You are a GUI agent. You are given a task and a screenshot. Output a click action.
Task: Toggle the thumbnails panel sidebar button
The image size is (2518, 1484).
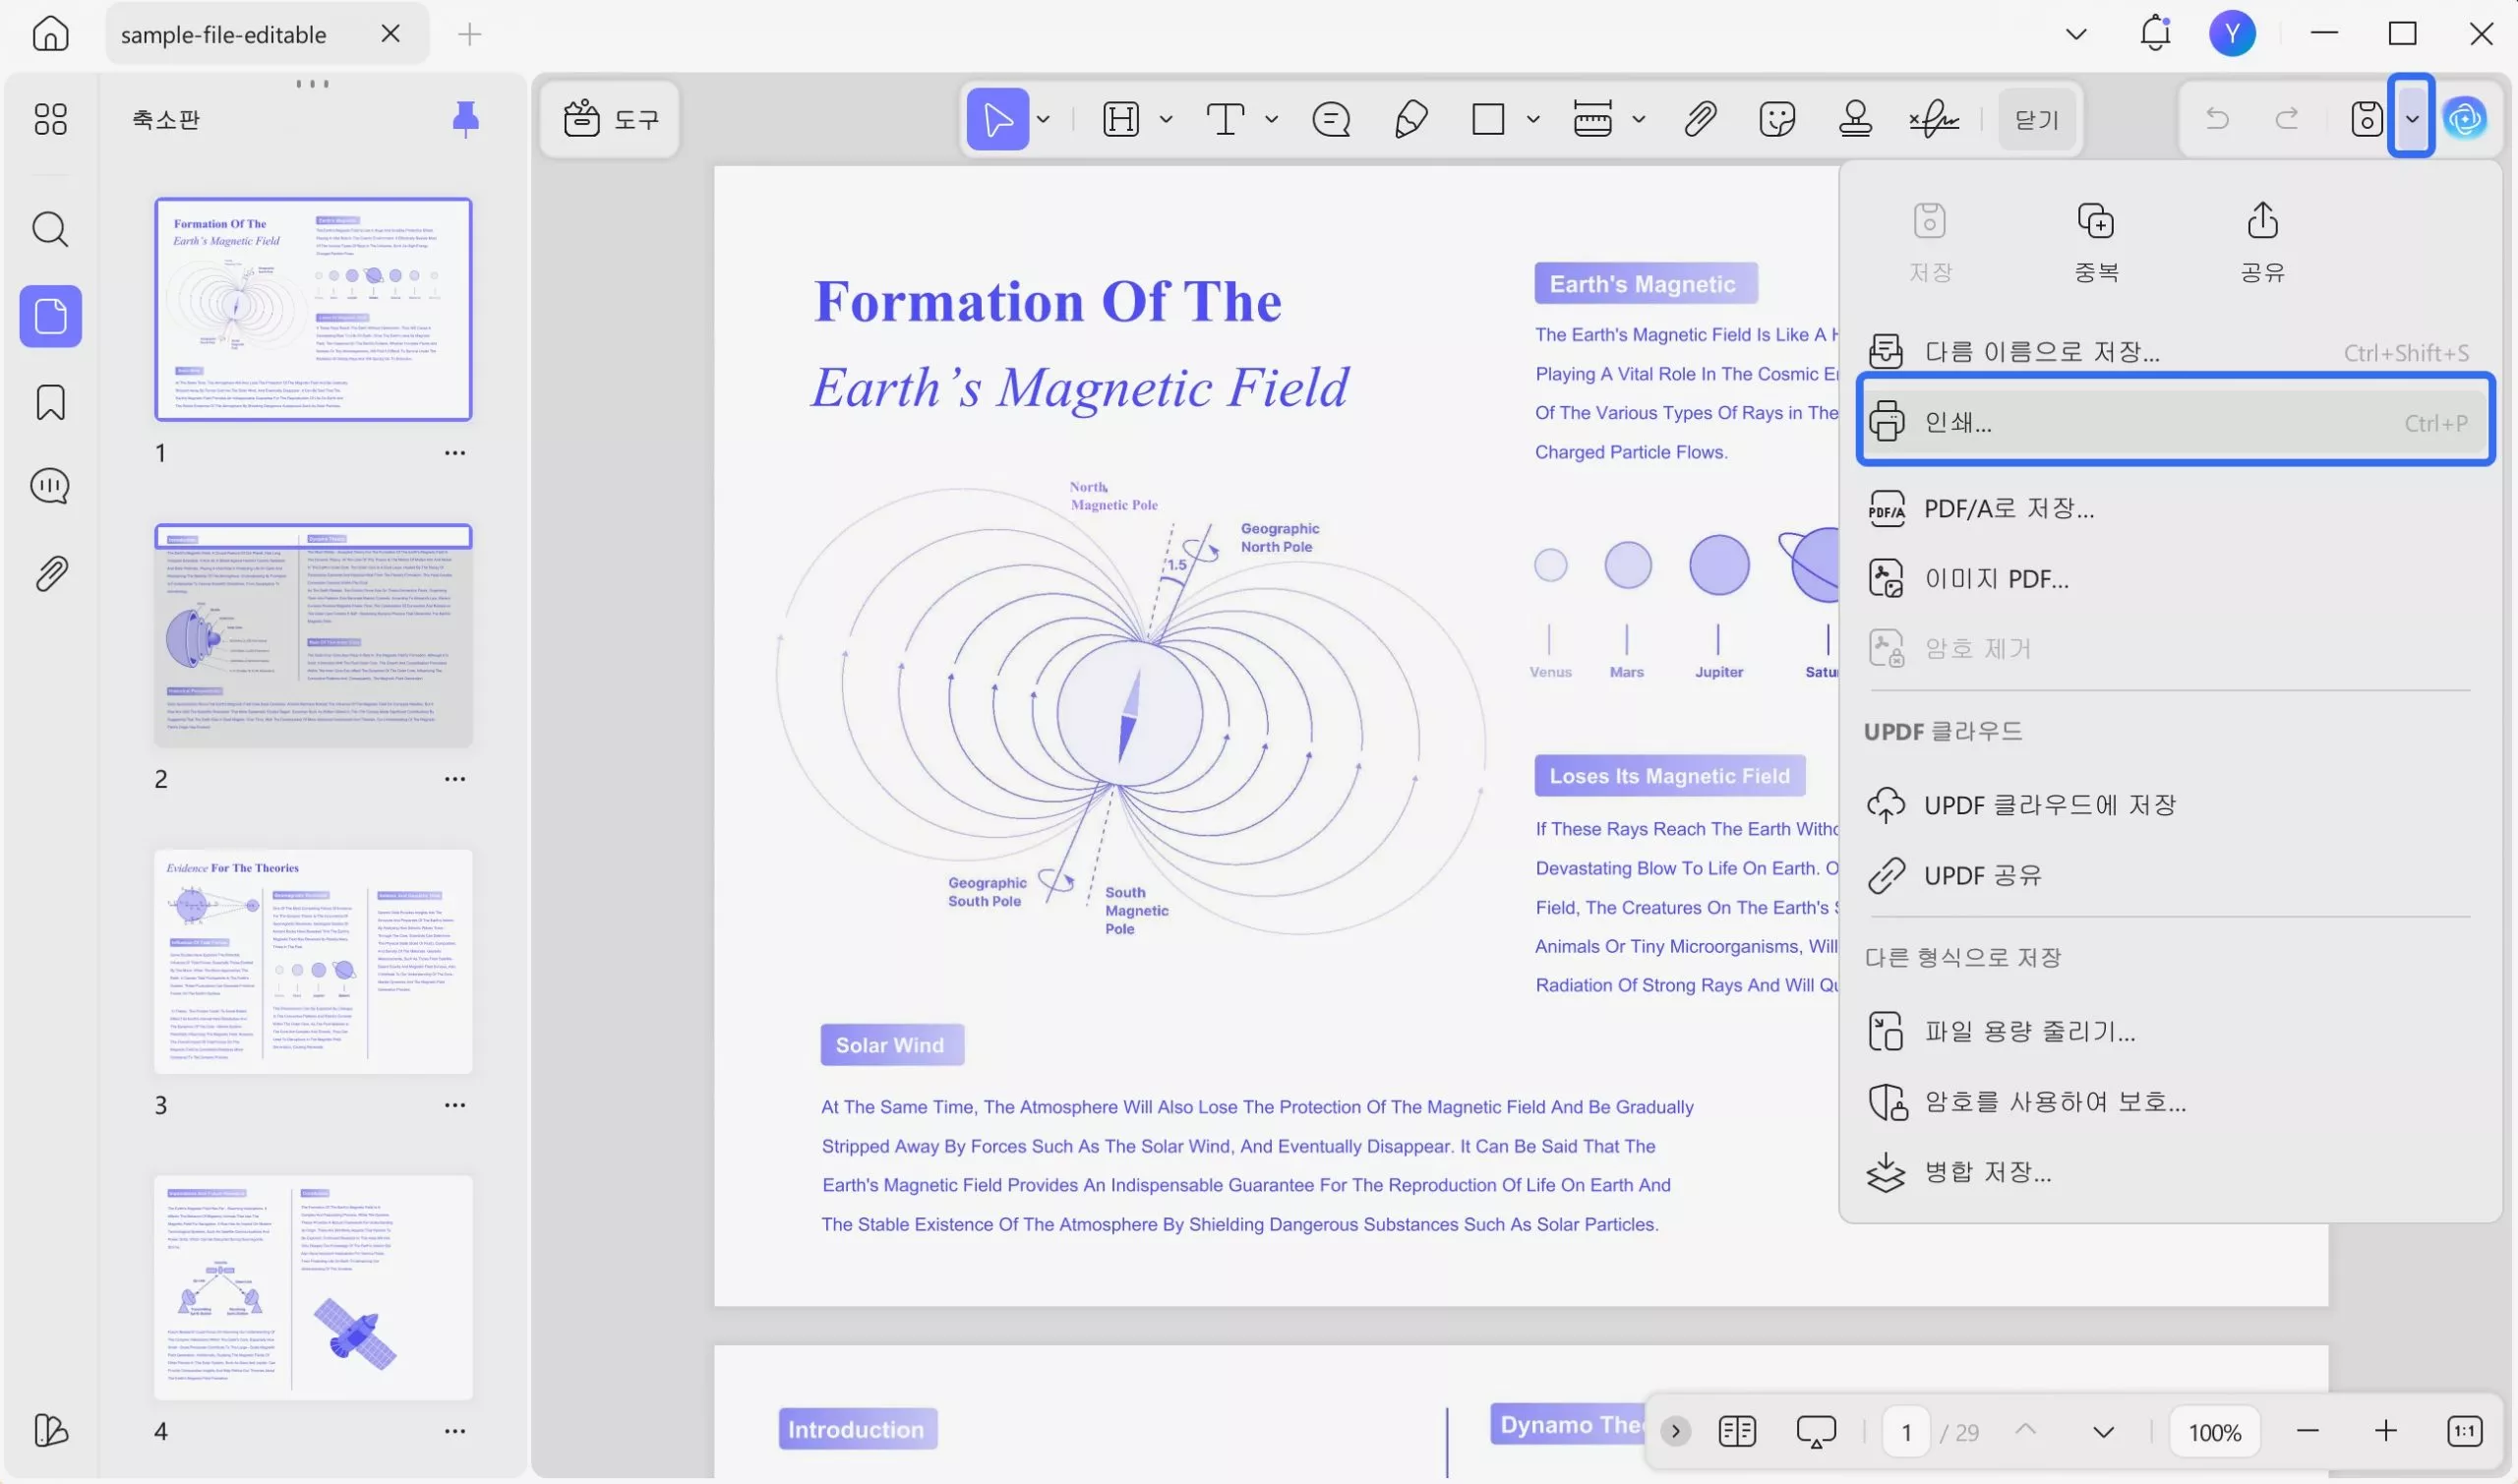tap(50, 317)
